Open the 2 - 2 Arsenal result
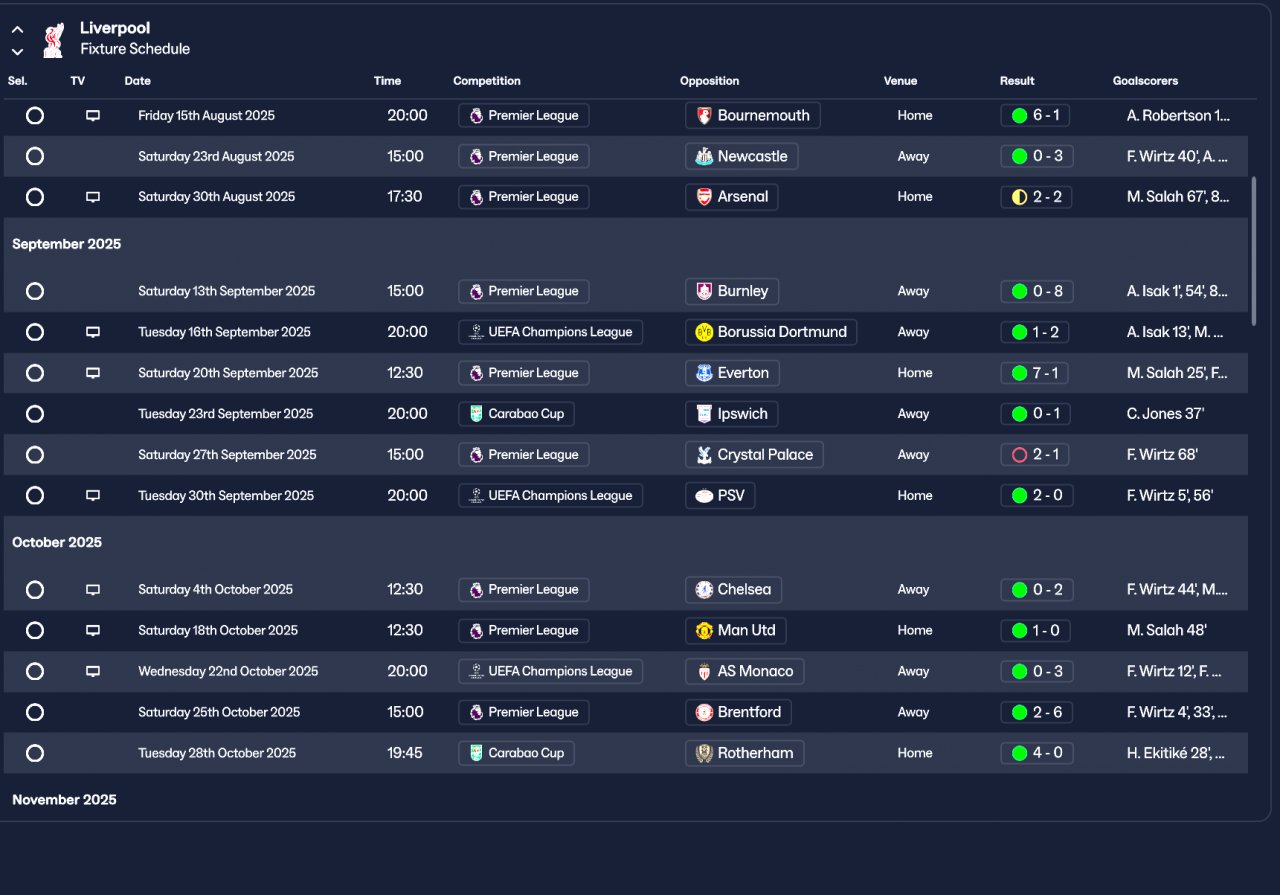 (1035, 197)
